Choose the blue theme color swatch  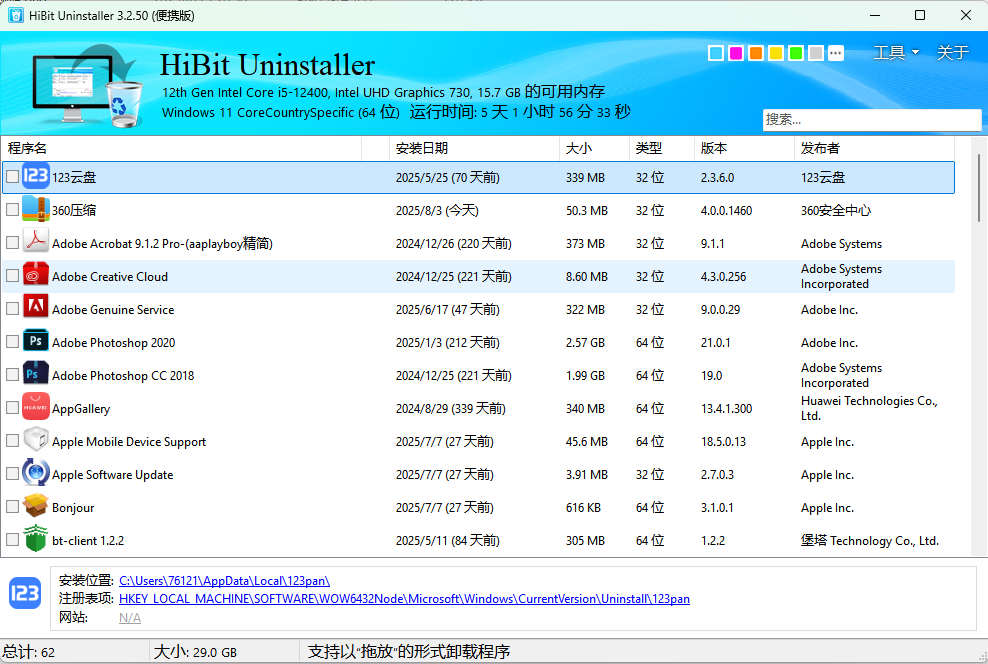pyautogui.click(x=716, y=53)
